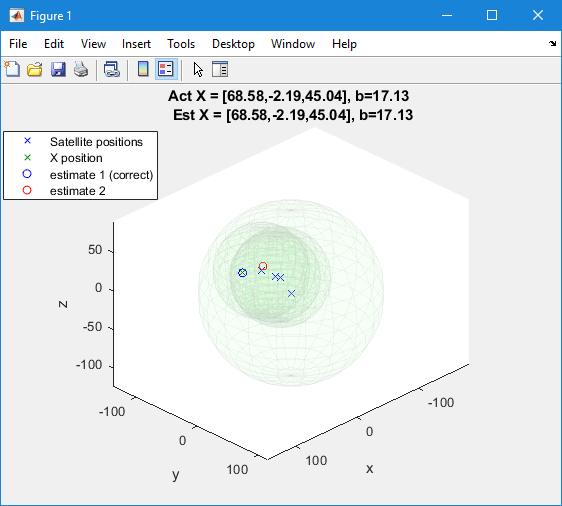Click the Save Figure floppy icon
This screenshot has height=506, width=562.
coord(58,69)
